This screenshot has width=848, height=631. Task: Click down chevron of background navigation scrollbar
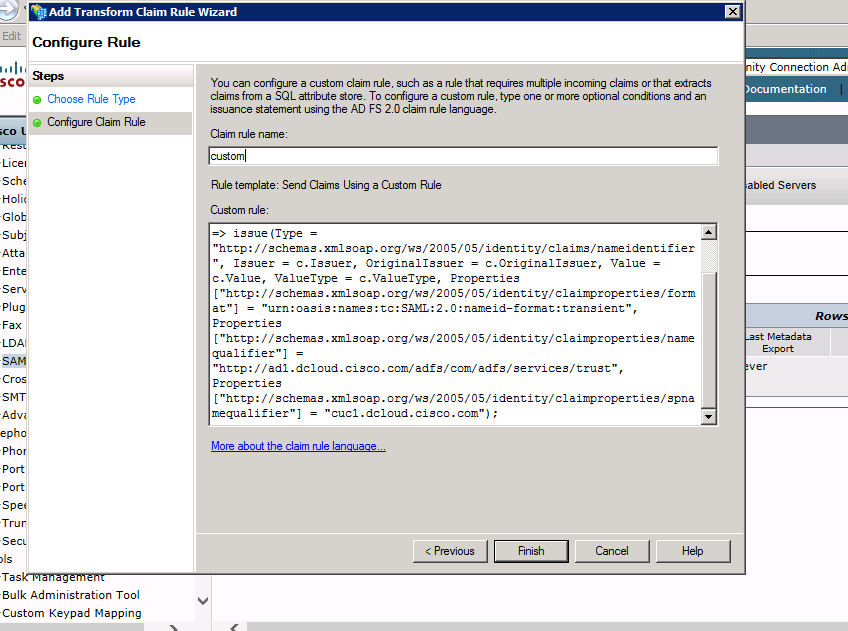click(203, 601)
